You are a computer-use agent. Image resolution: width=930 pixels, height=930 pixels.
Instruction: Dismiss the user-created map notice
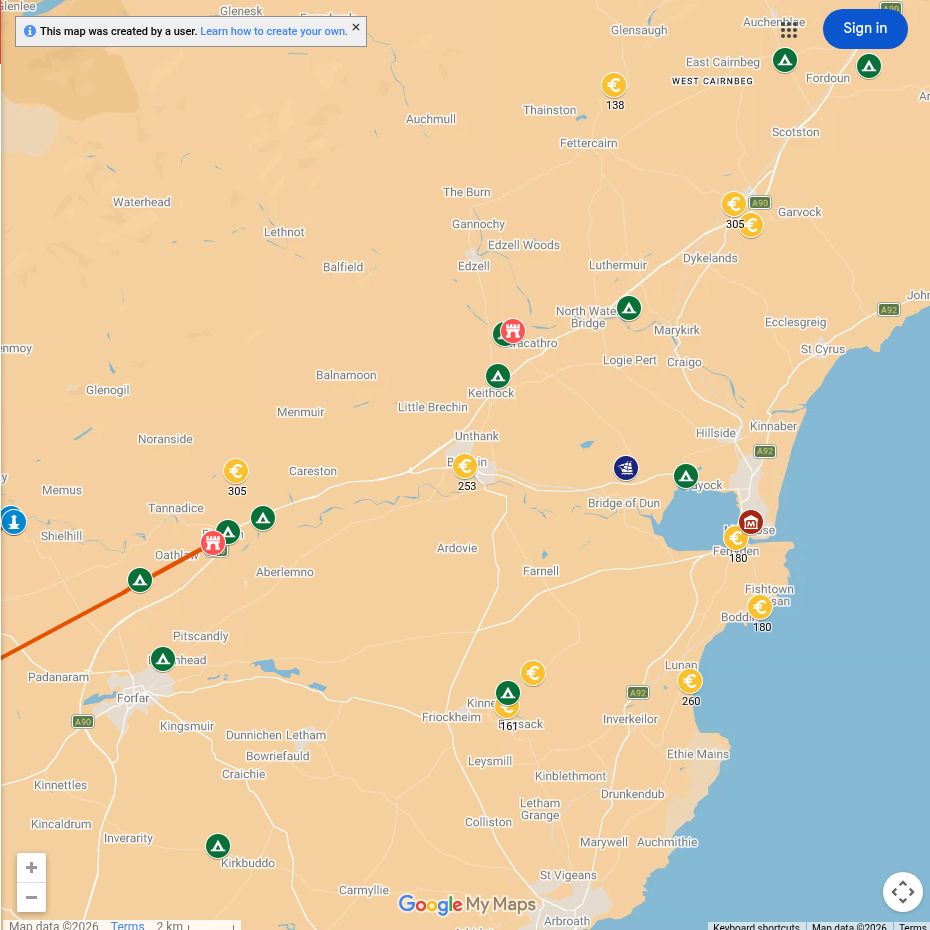(x=356, y=27)
